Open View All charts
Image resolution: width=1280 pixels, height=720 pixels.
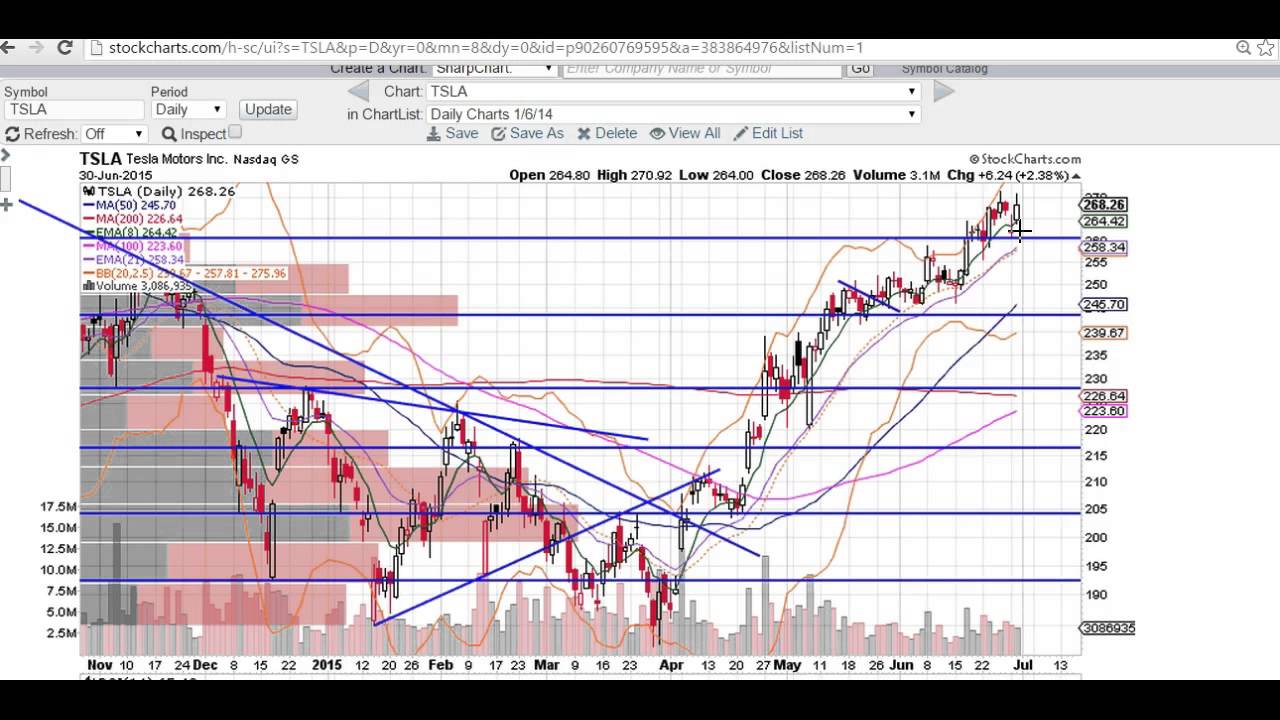tap(694, 133)
